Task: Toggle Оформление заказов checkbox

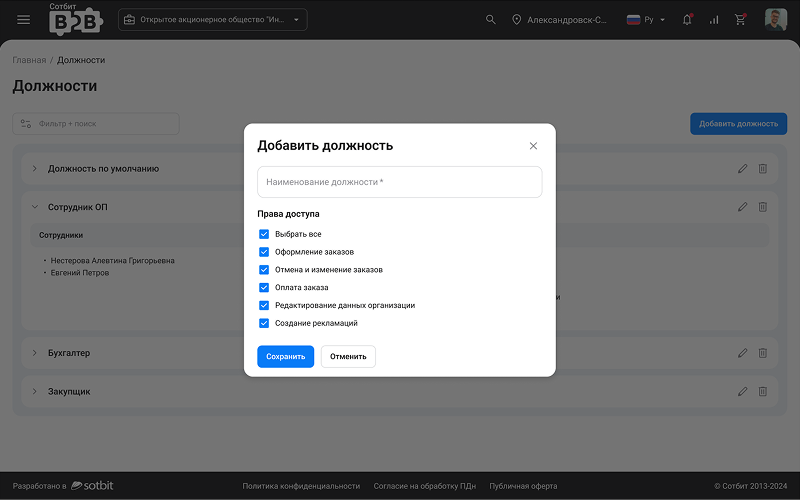Action: click(x=264, y=252)
